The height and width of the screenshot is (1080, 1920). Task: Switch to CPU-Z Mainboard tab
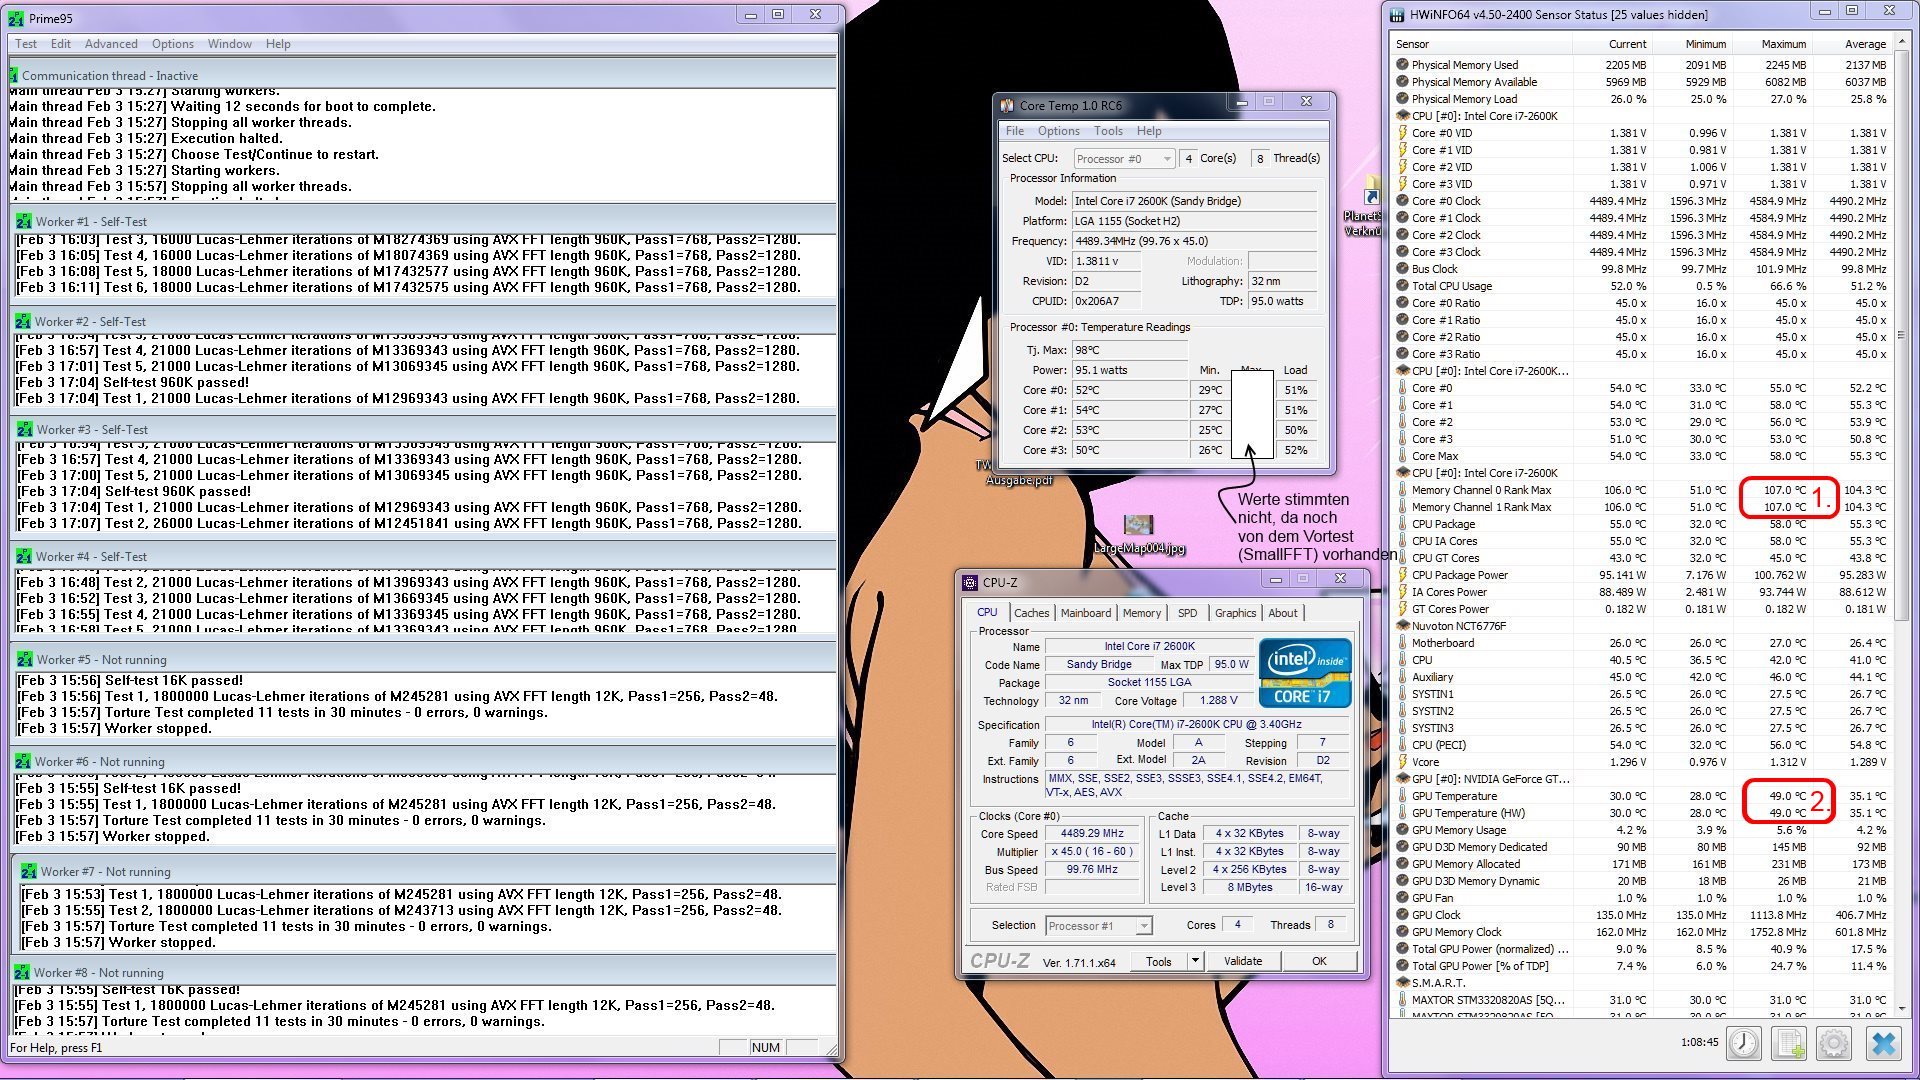[x=1086, y=613]
